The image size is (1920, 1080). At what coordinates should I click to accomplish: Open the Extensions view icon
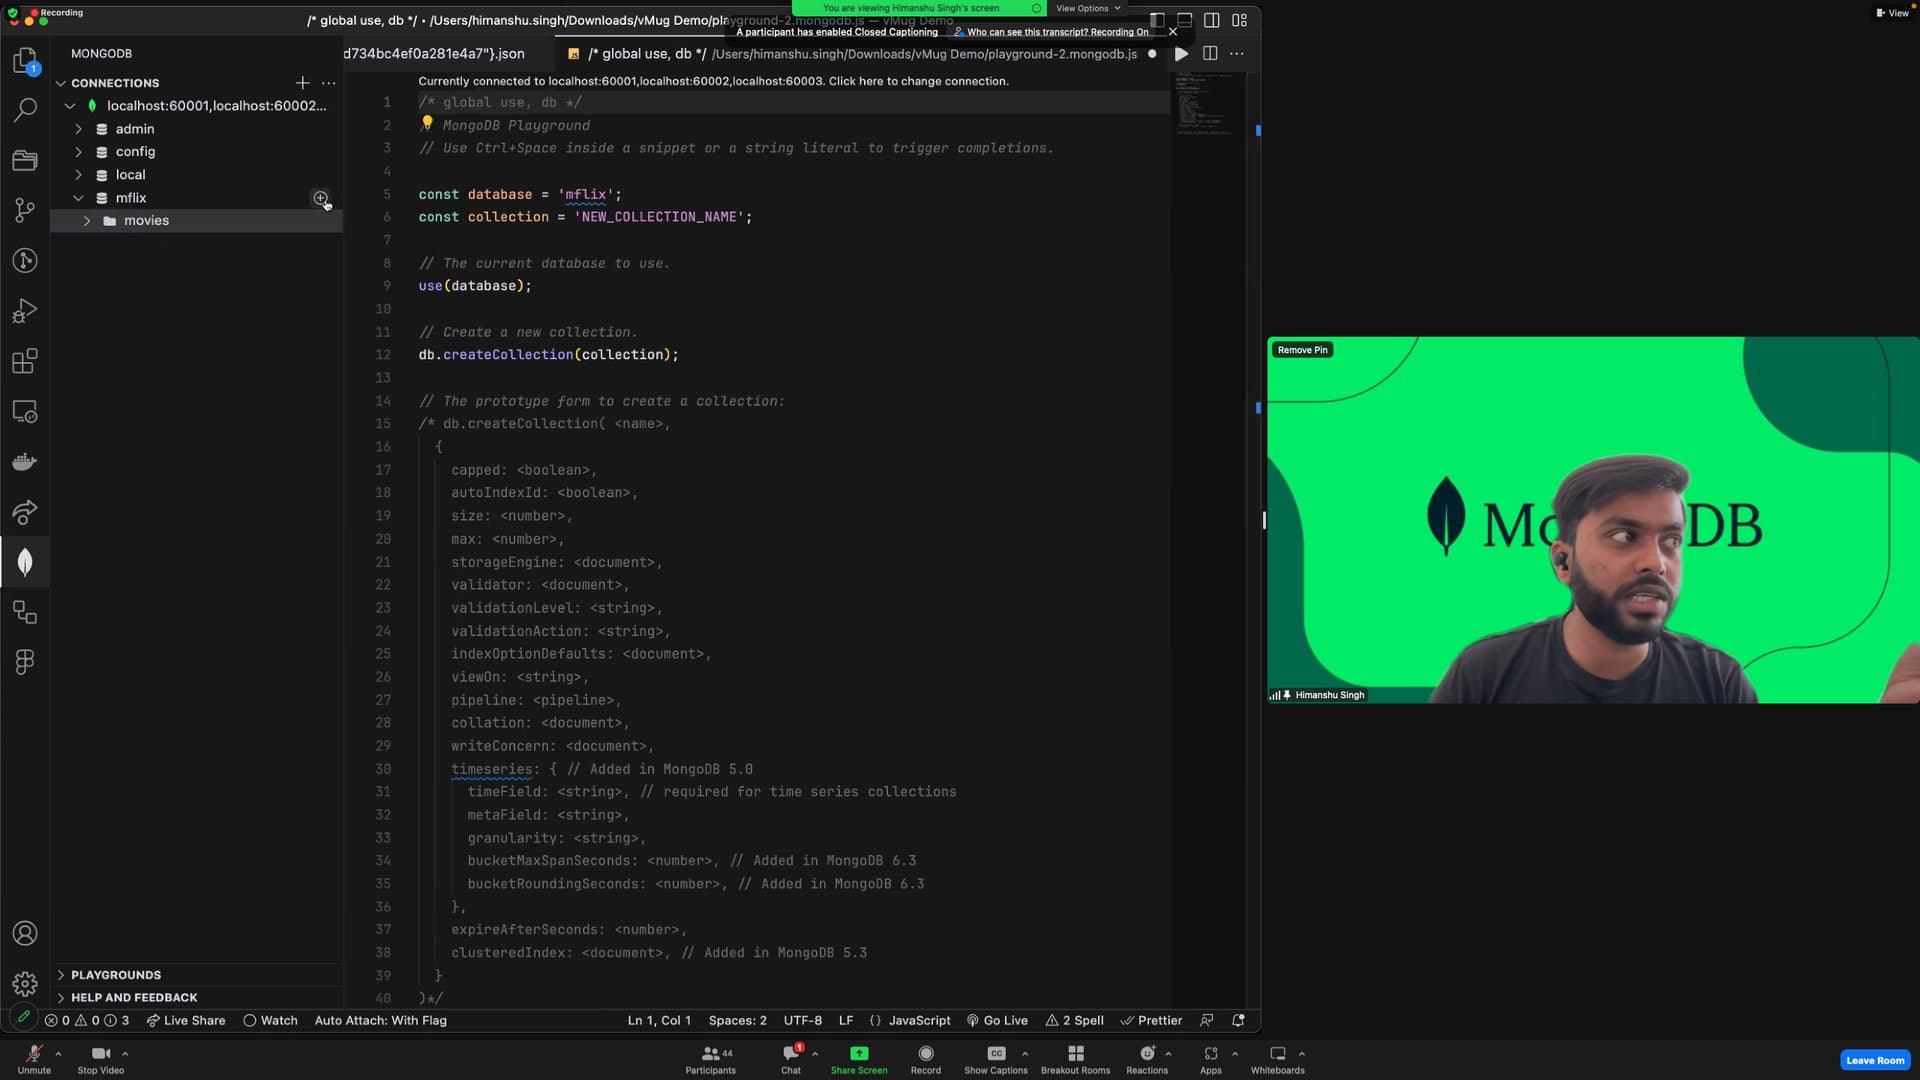tap(25, 361)
